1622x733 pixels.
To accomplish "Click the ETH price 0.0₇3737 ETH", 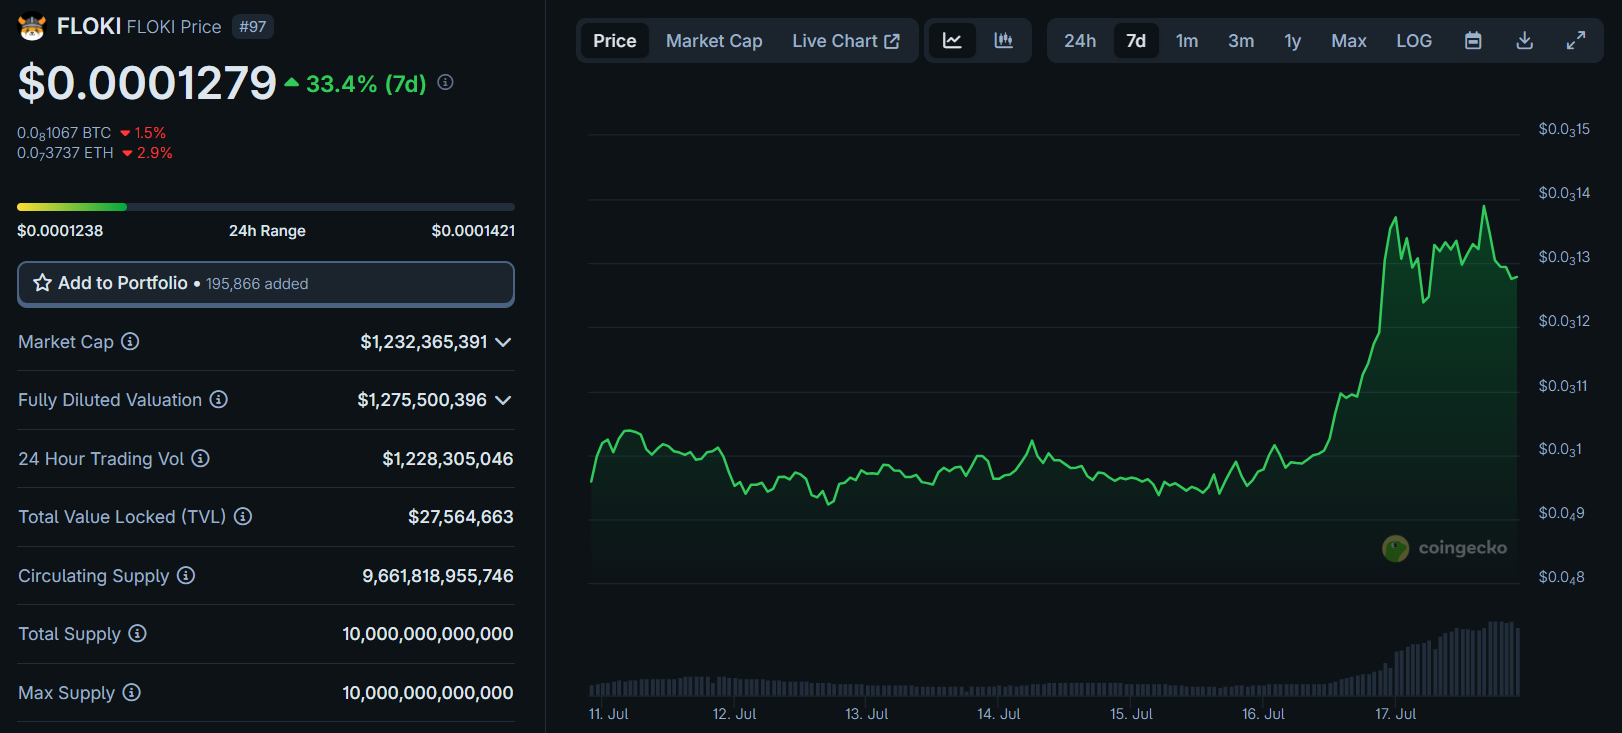I will coord(65,153).
